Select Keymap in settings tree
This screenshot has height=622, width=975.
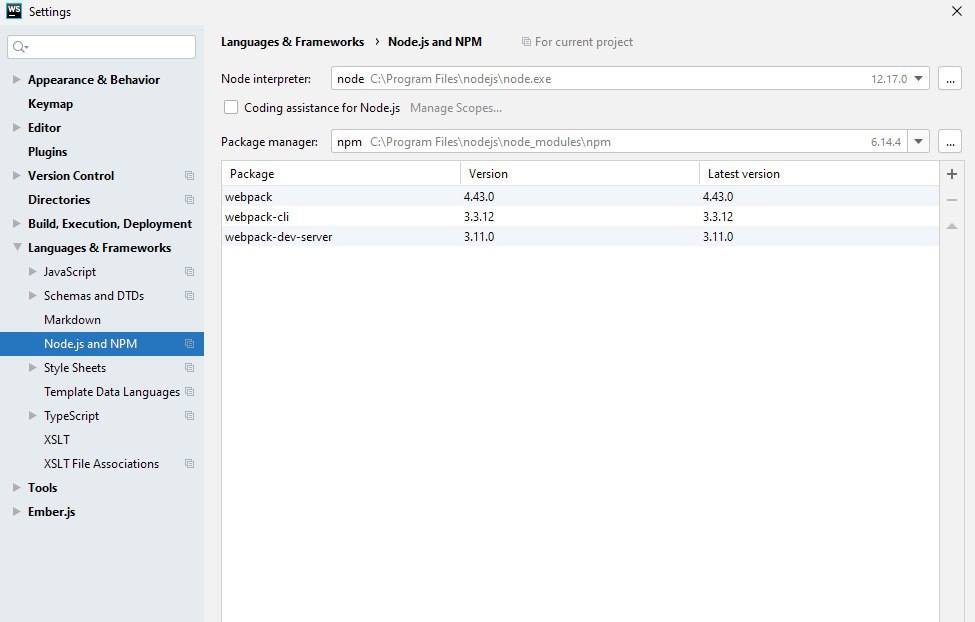point(50,104)
